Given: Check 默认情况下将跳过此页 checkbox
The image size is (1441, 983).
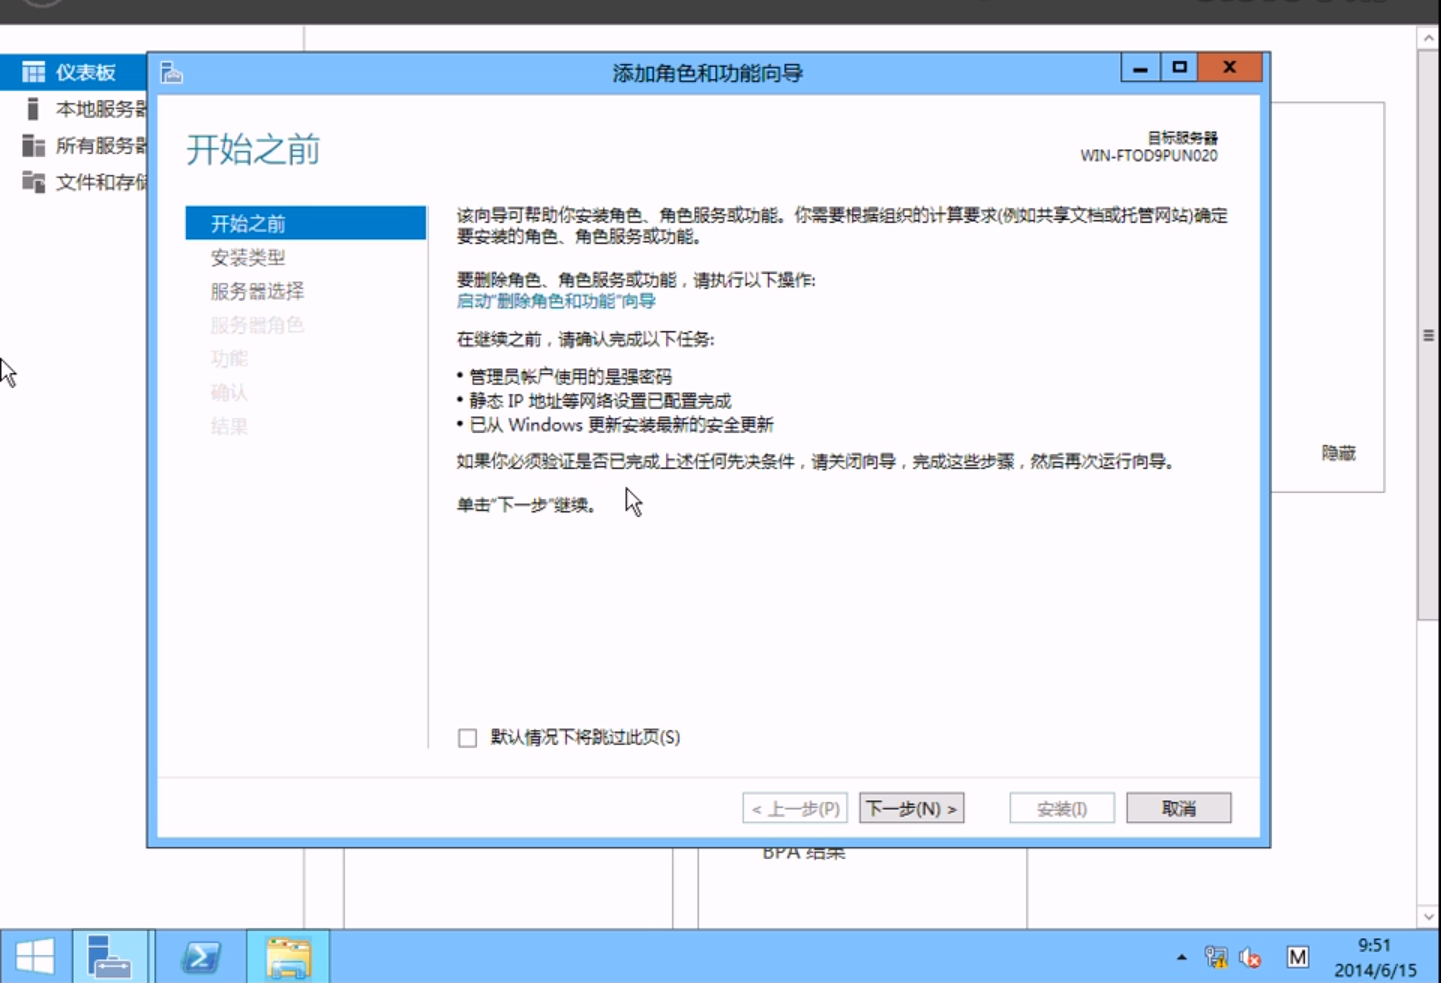Looking at the screenshot, I should (466, 738).
